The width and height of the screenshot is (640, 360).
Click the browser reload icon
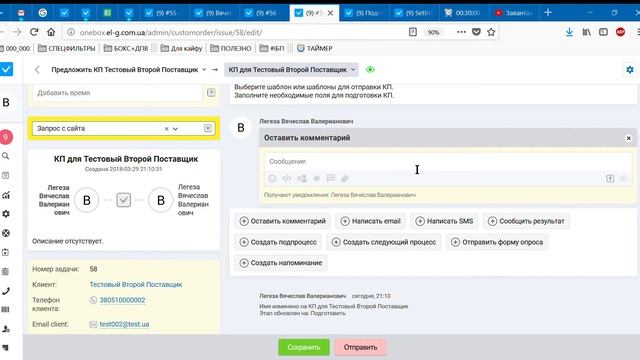34,32
